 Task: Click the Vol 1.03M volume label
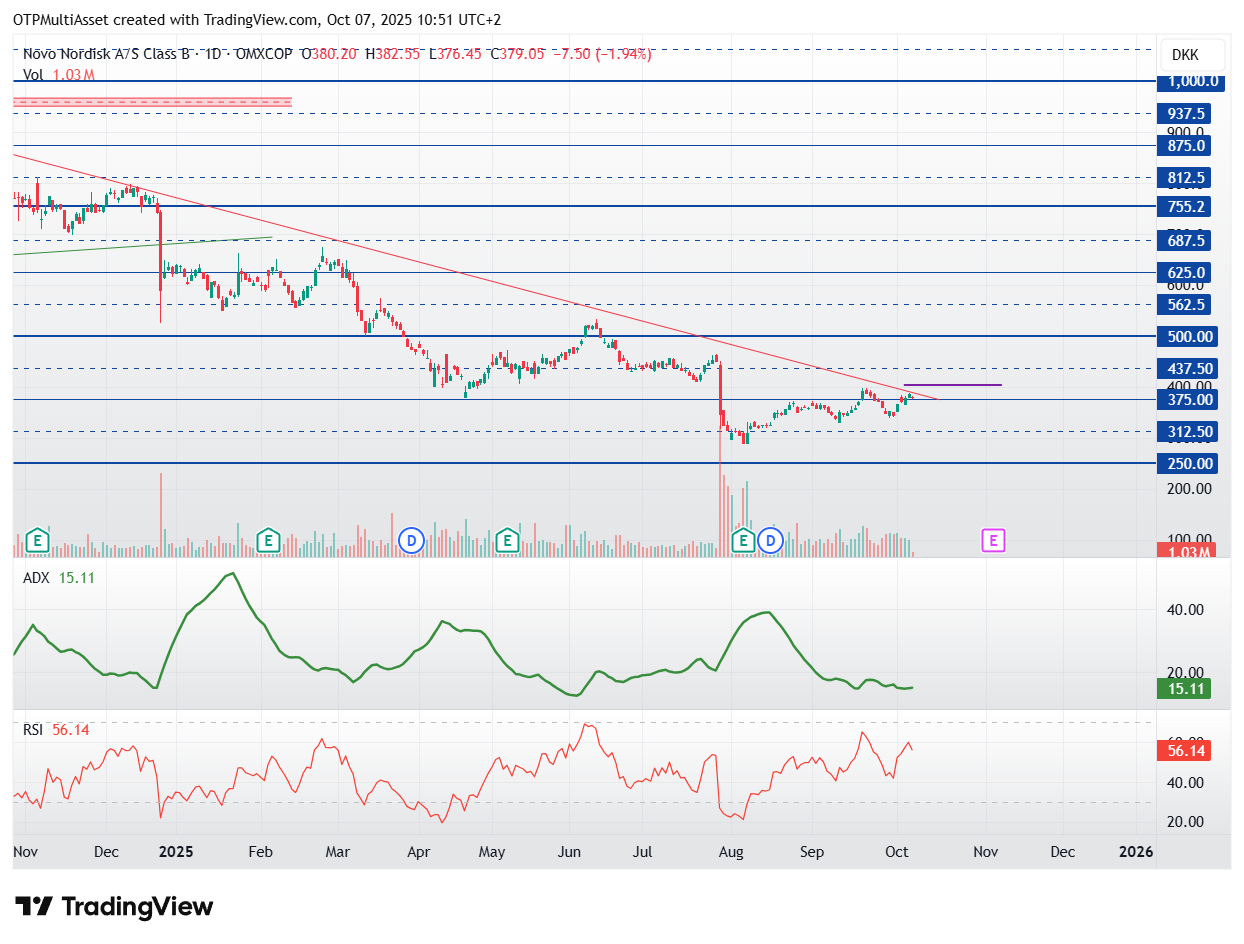[x=59, y=75]
